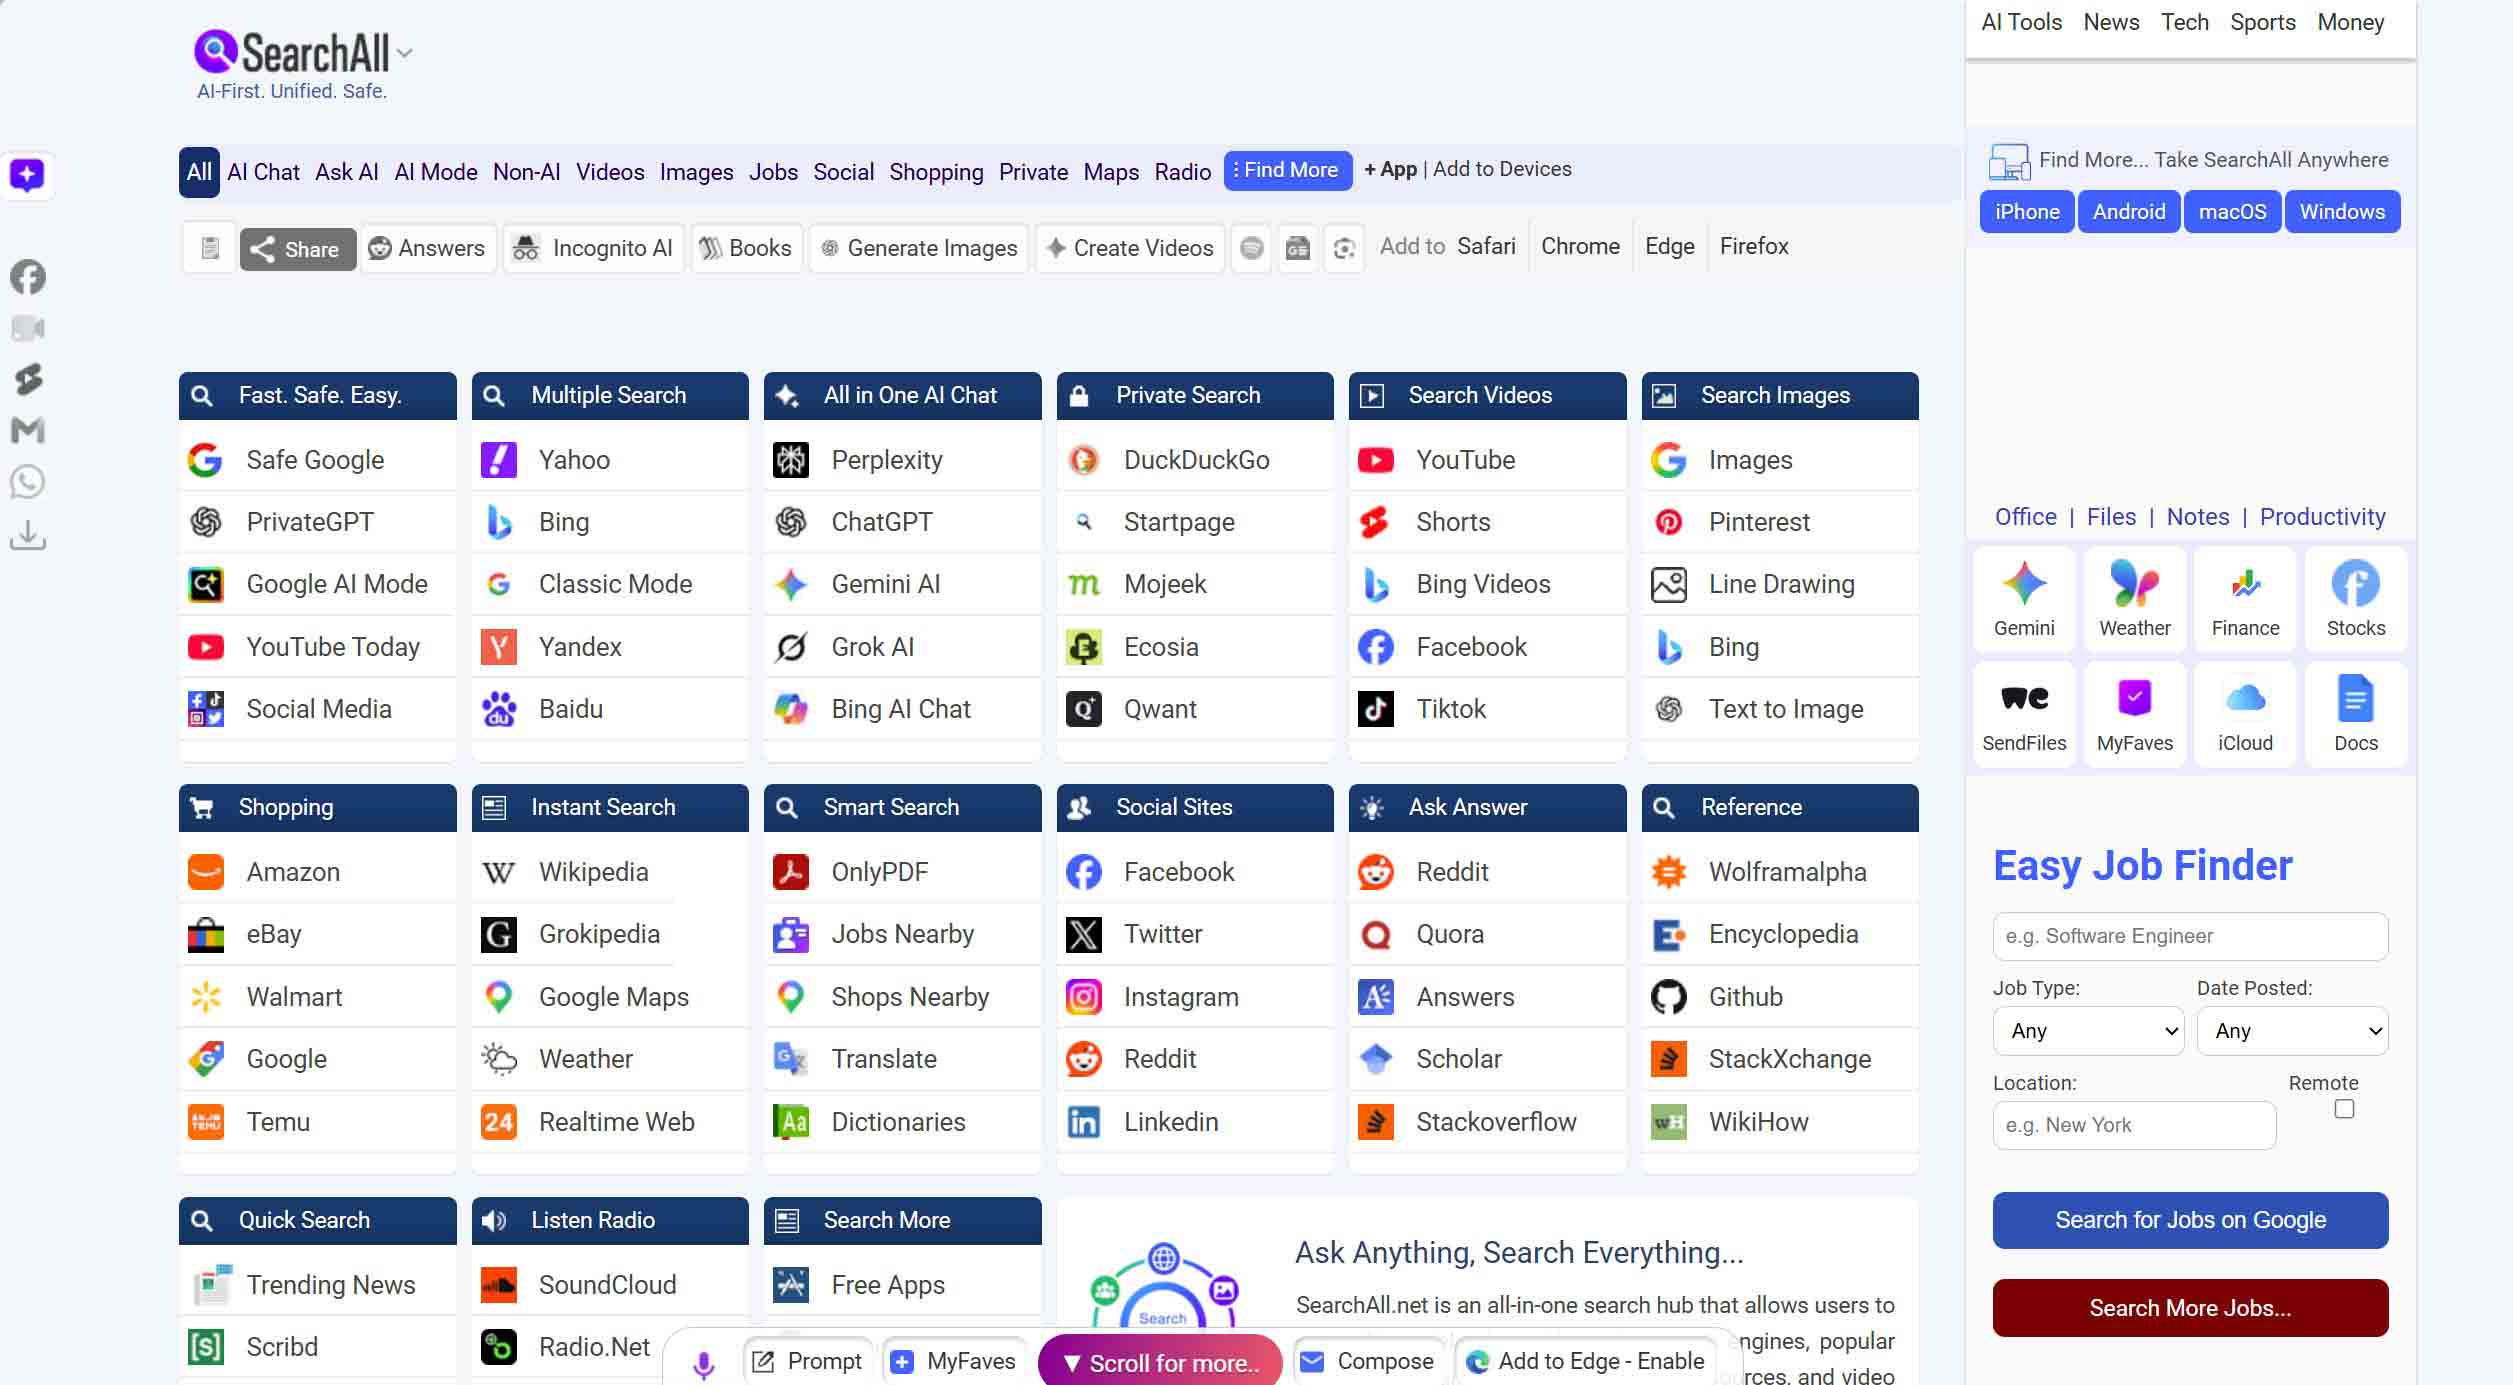The image size is (2513, 1385).
Task: Click the Prompt button in bottom bar
Action: point(808,1361)
